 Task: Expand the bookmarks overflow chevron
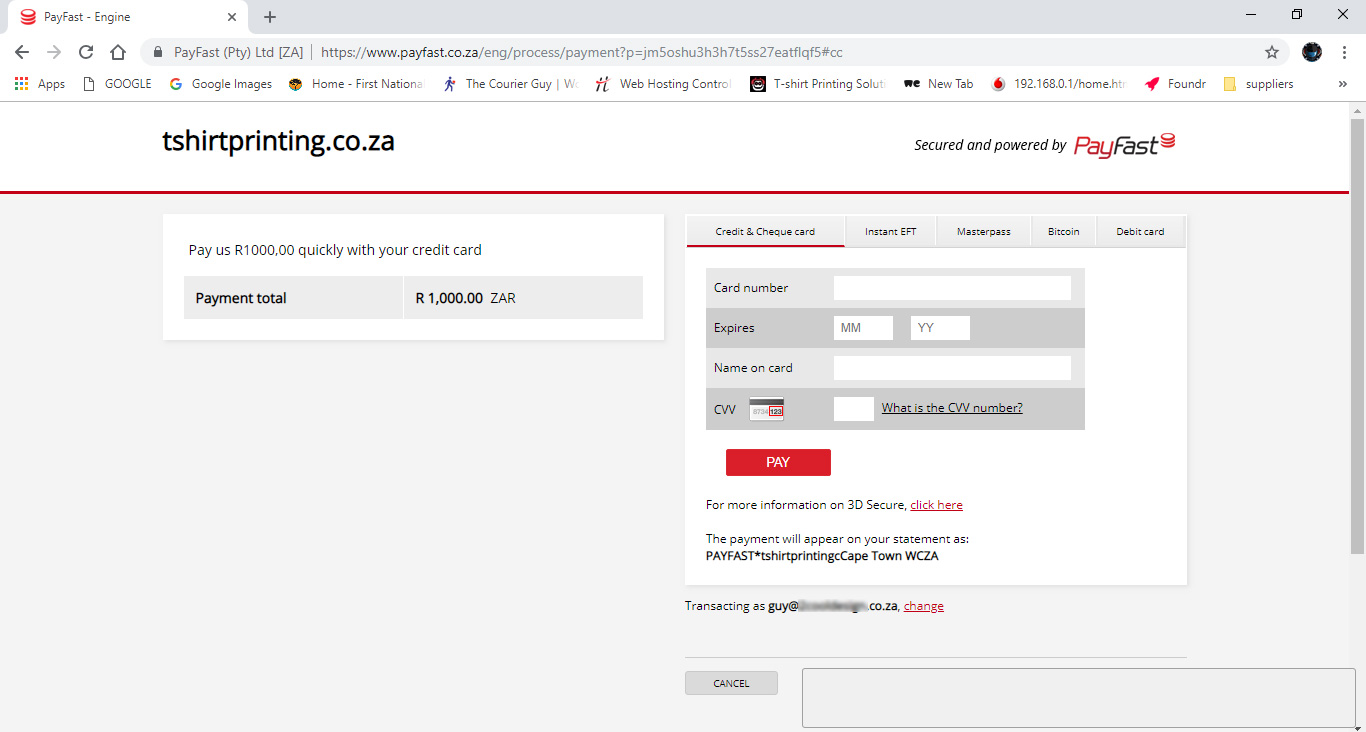[x=1342, y=84]
